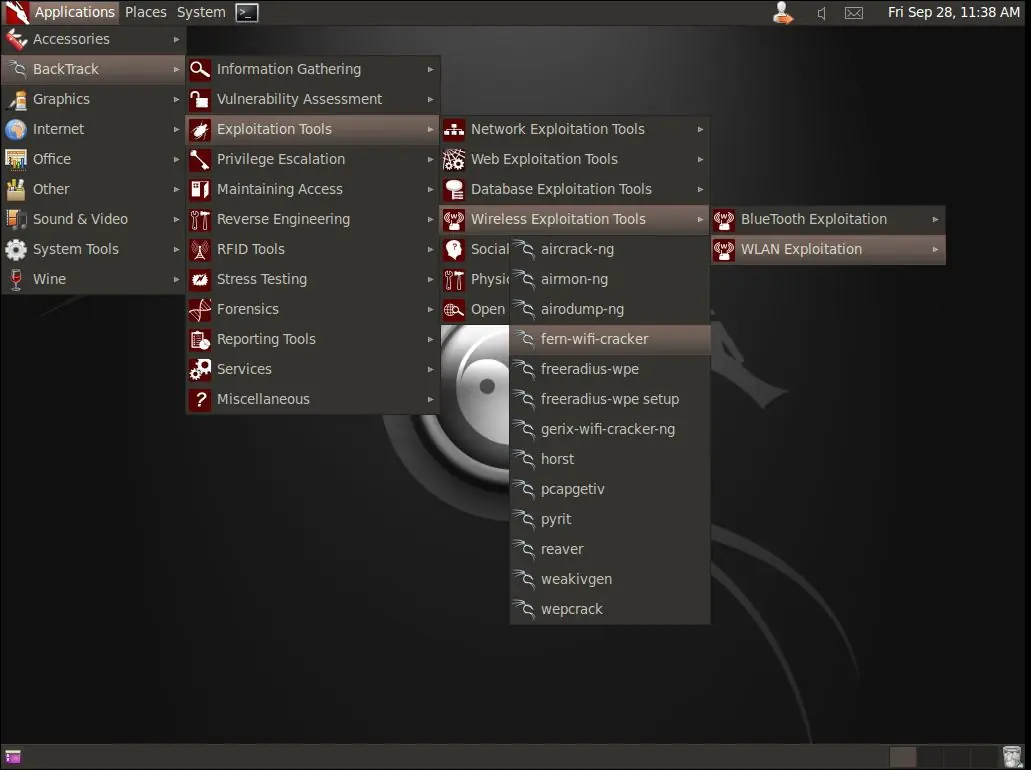The height and width of the screenshot is (770, 1031).
Task: Click the Graphics category icon
Action: point(16,99)
